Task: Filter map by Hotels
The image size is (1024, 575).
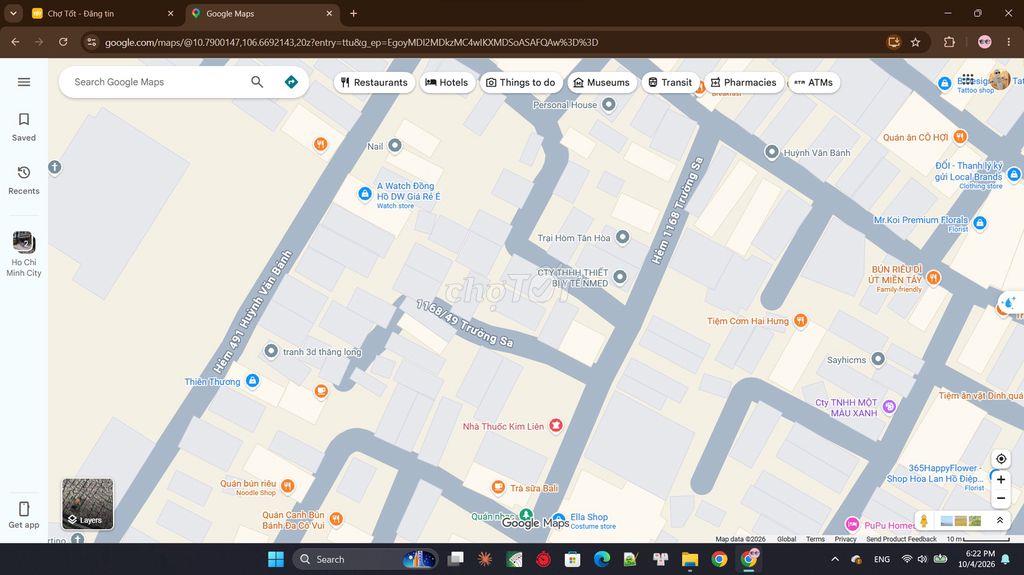Action: [447, 82]
